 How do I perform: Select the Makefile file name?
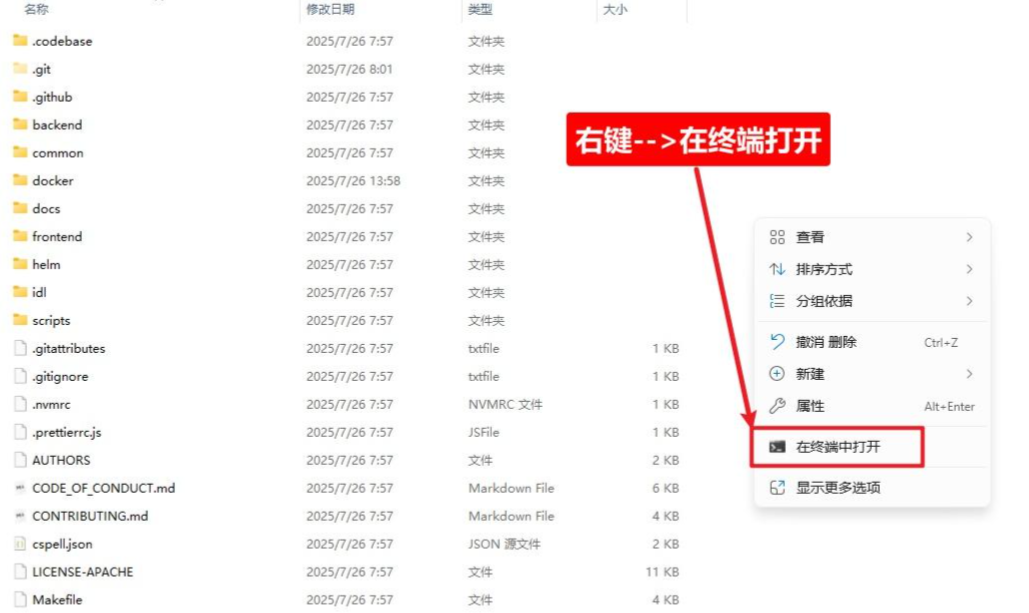(57, 599)
